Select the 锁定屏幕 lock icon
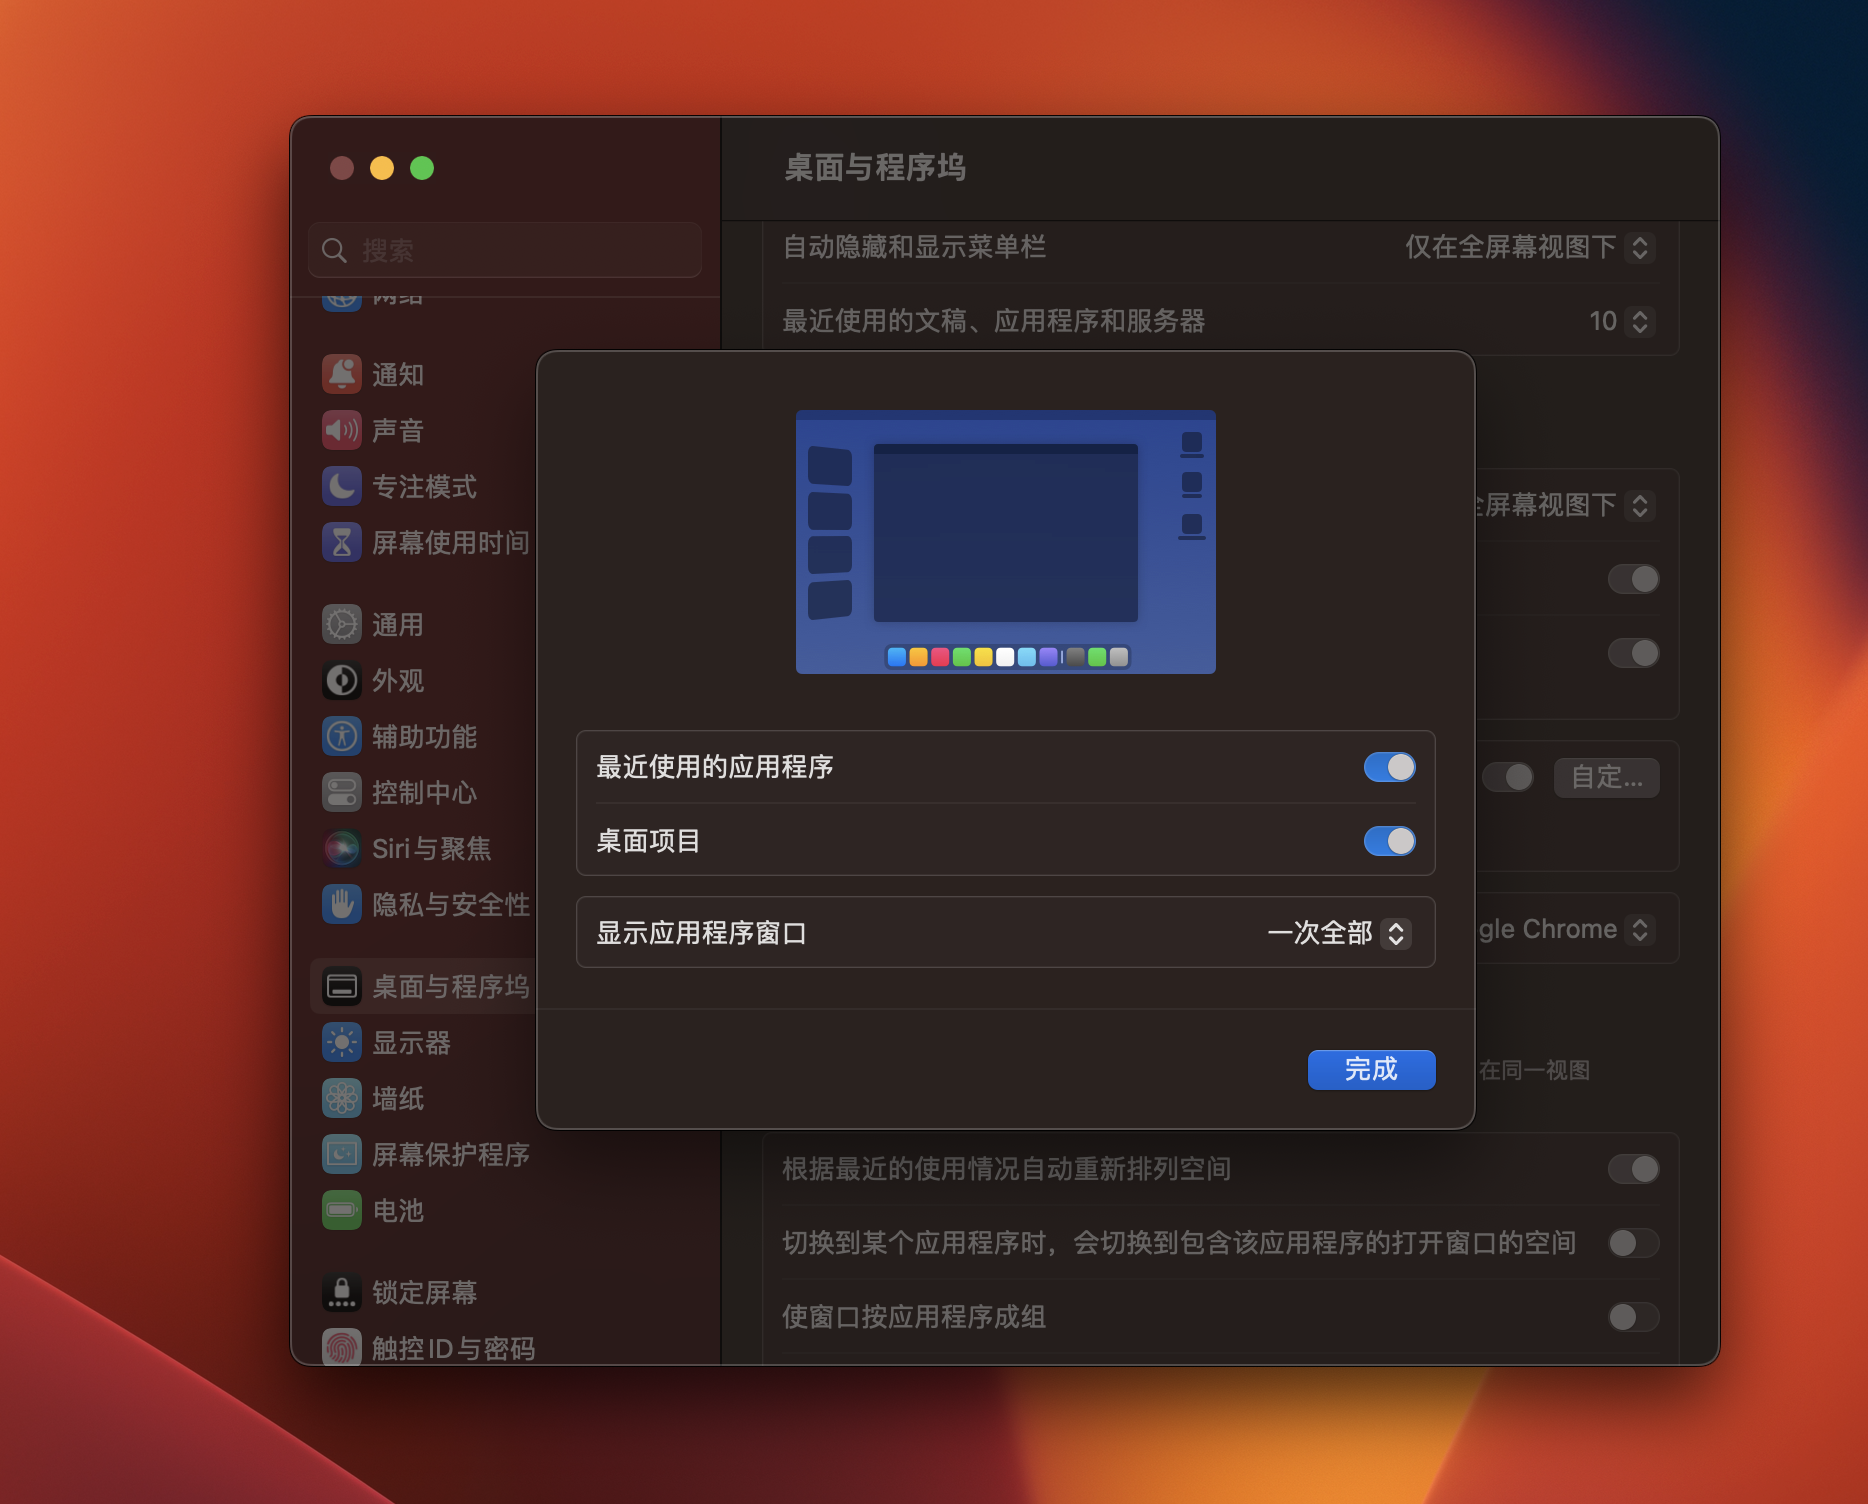 click(342, 1292)
